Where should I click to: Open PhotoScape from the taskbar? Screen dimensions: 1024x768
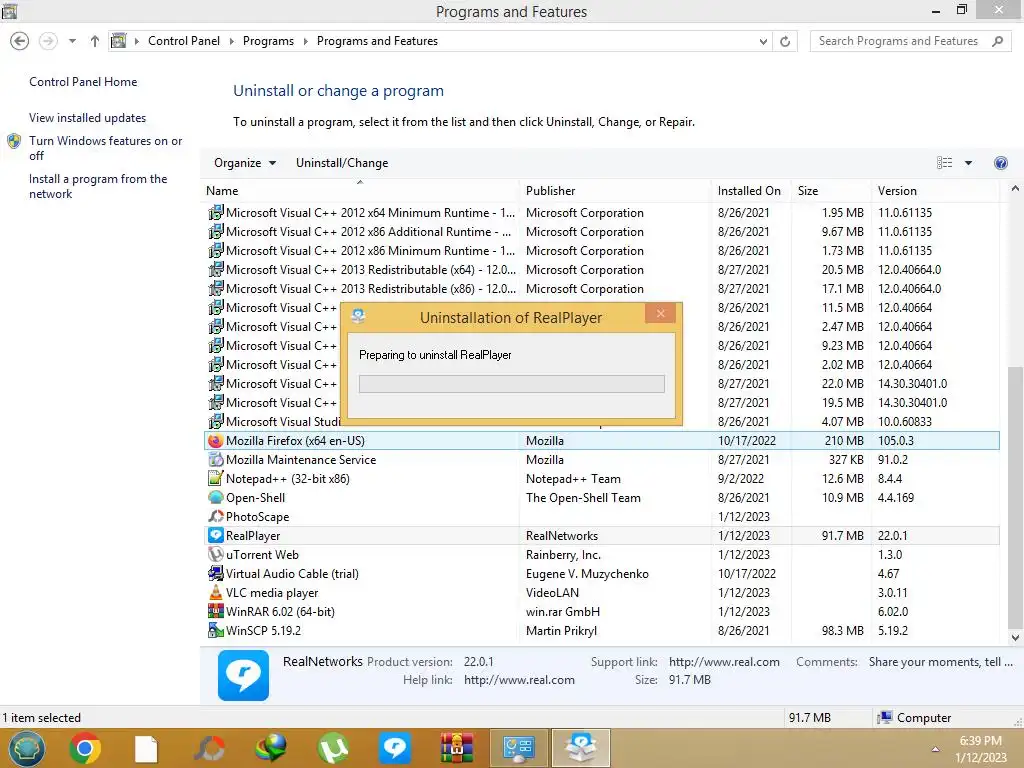[210, 748]
